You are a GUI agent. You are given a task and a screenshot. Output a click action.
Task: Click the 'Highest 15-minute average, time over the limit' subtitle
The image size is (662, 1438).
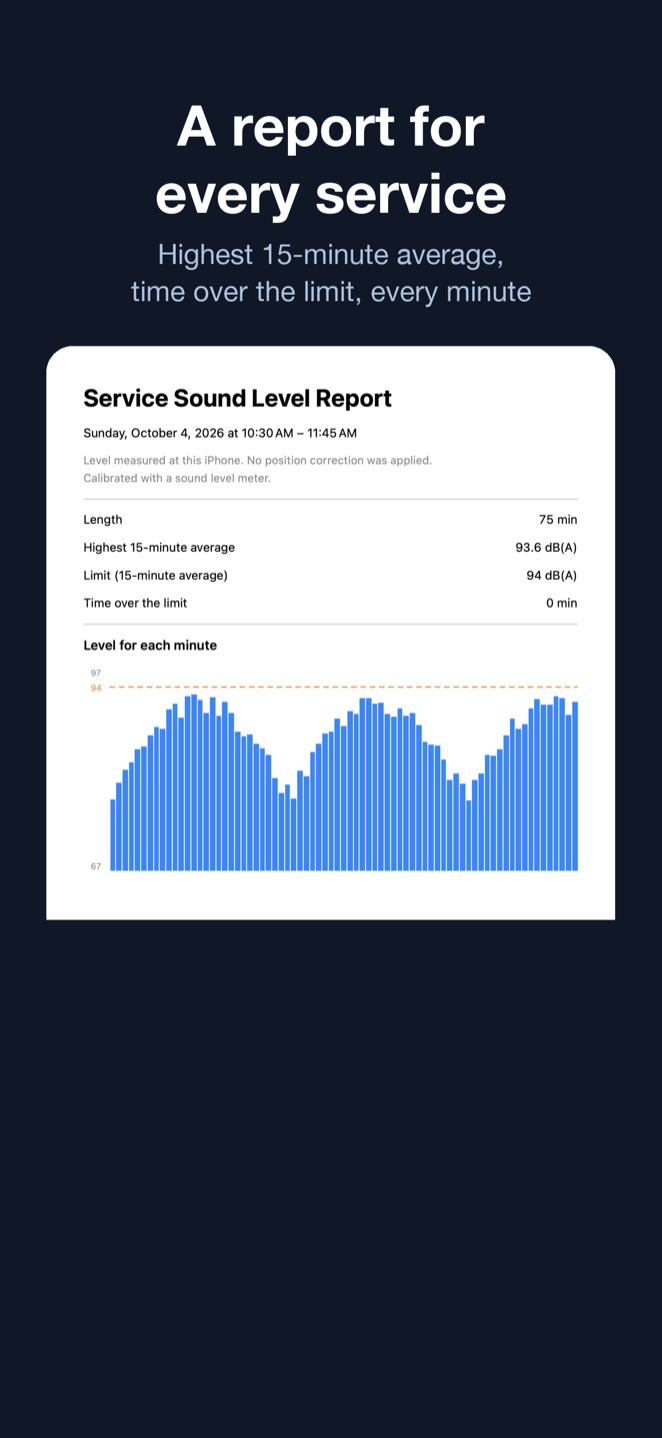point(330,273)
